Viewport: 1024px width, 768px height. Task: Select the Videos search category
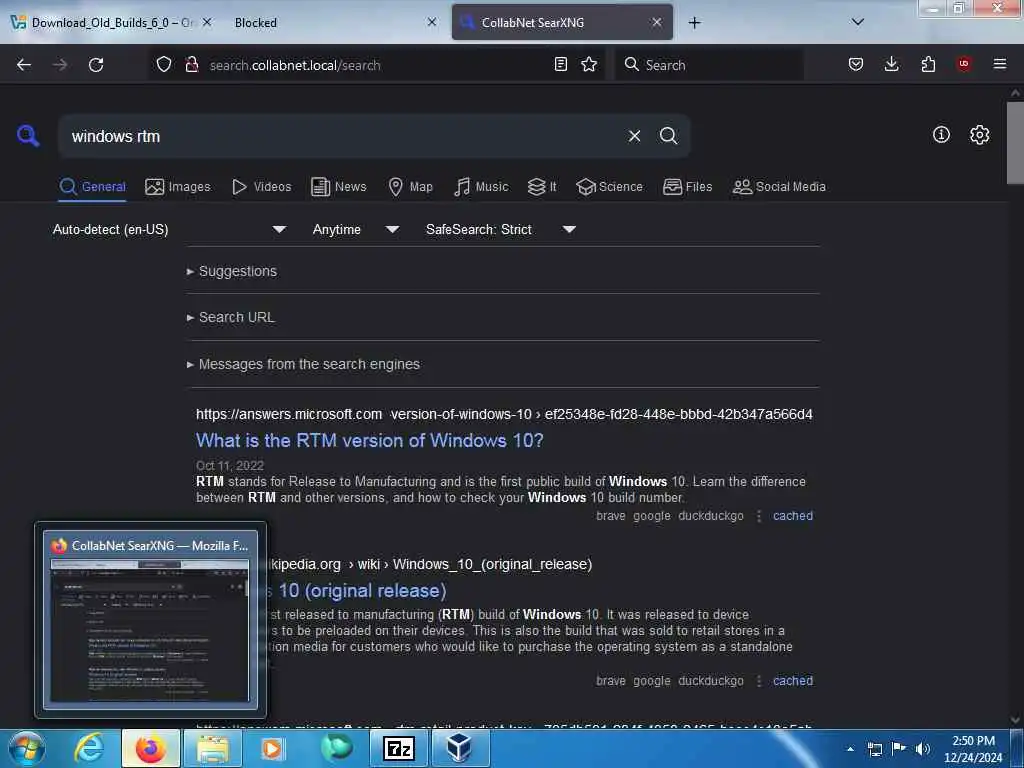tap(261, 187)
